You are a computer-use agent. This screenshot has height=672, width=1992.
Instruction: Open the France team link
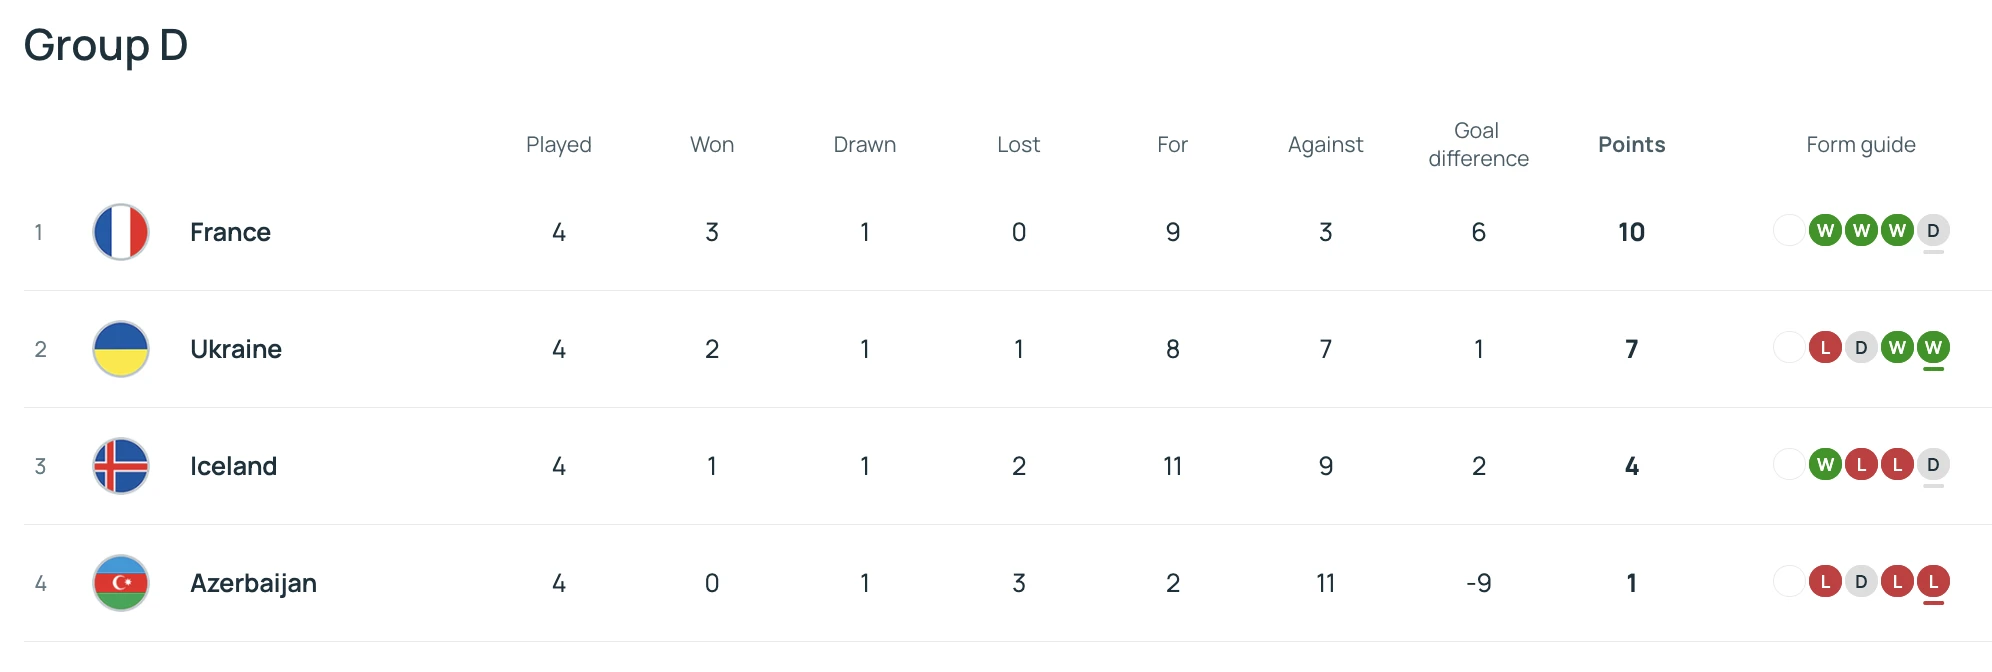(x=230, y=232)
